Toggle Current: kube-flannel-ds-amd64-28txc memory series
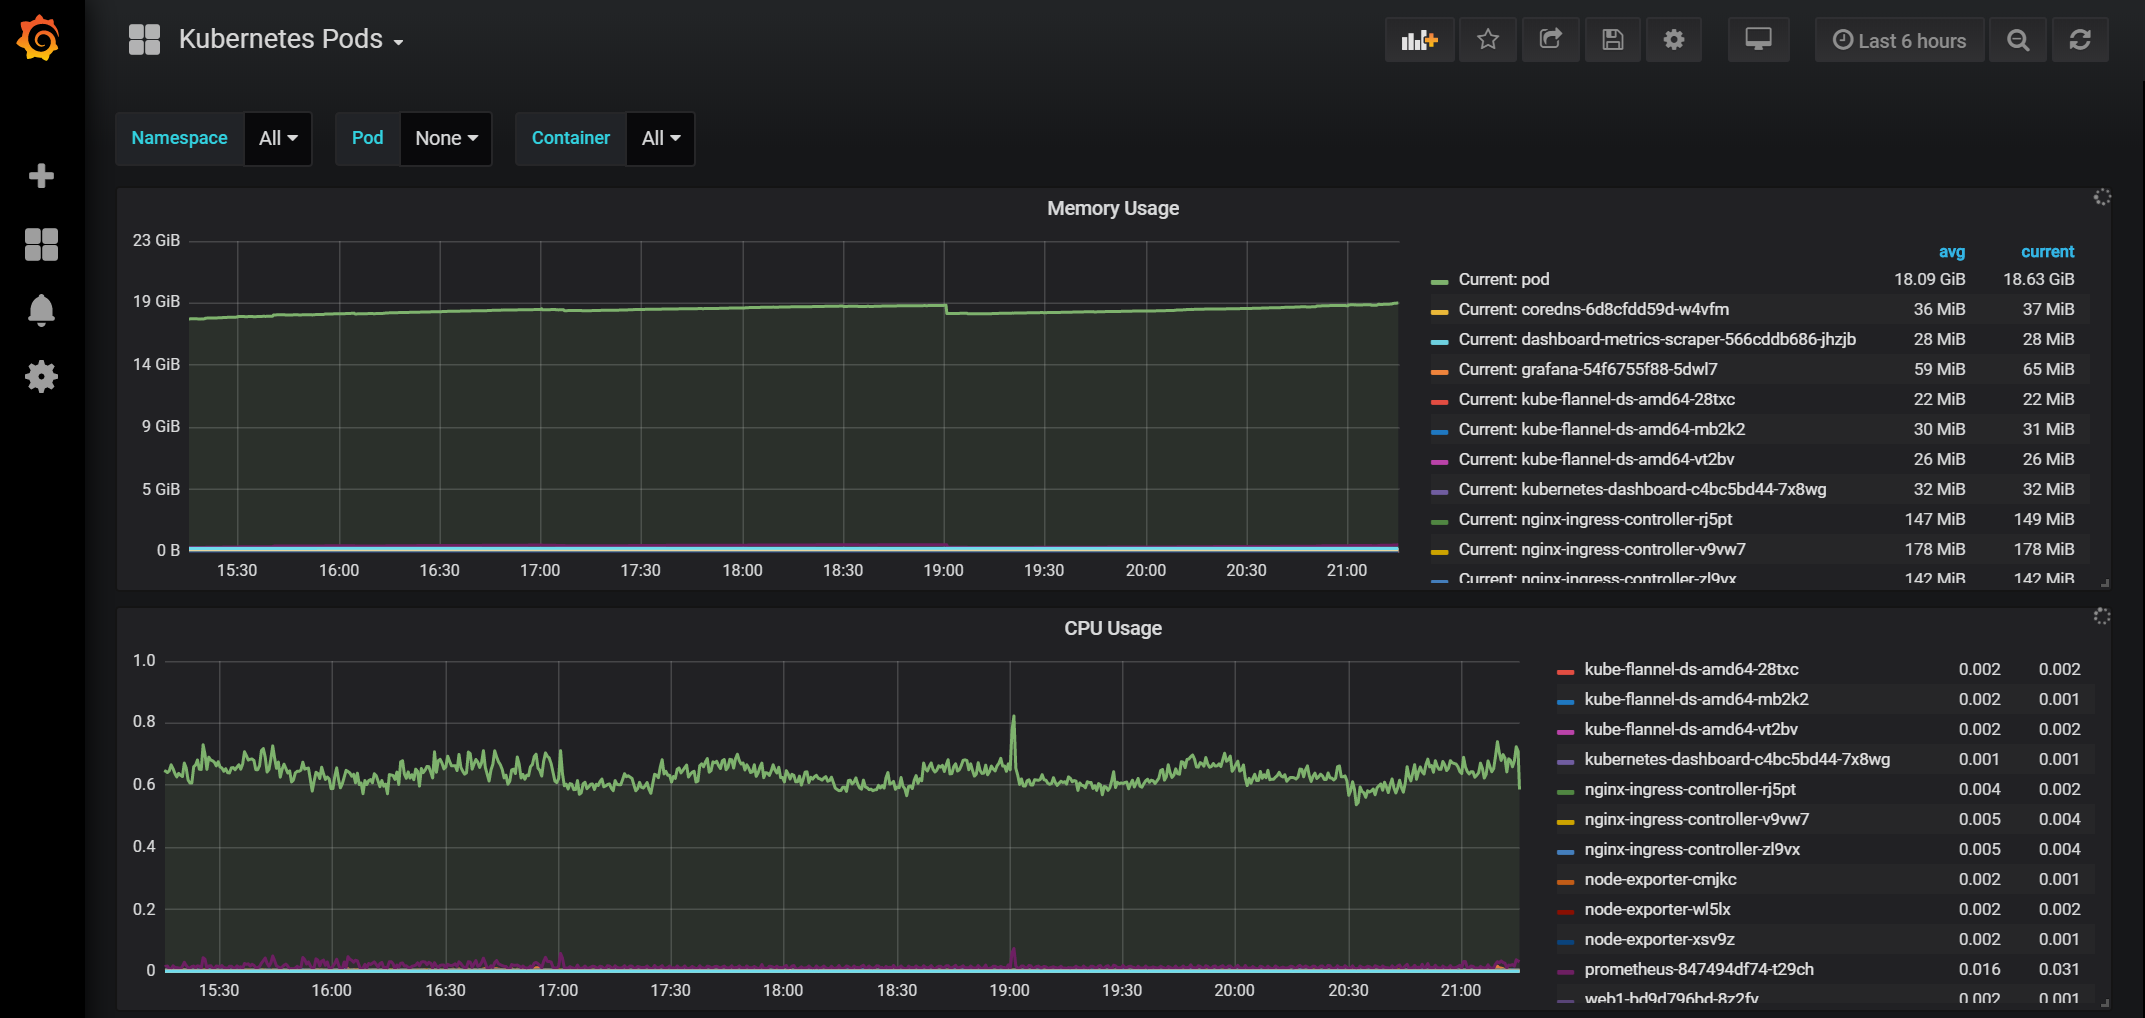The height and width of the screenshot is (1018, 2145). pos(1596,399)
